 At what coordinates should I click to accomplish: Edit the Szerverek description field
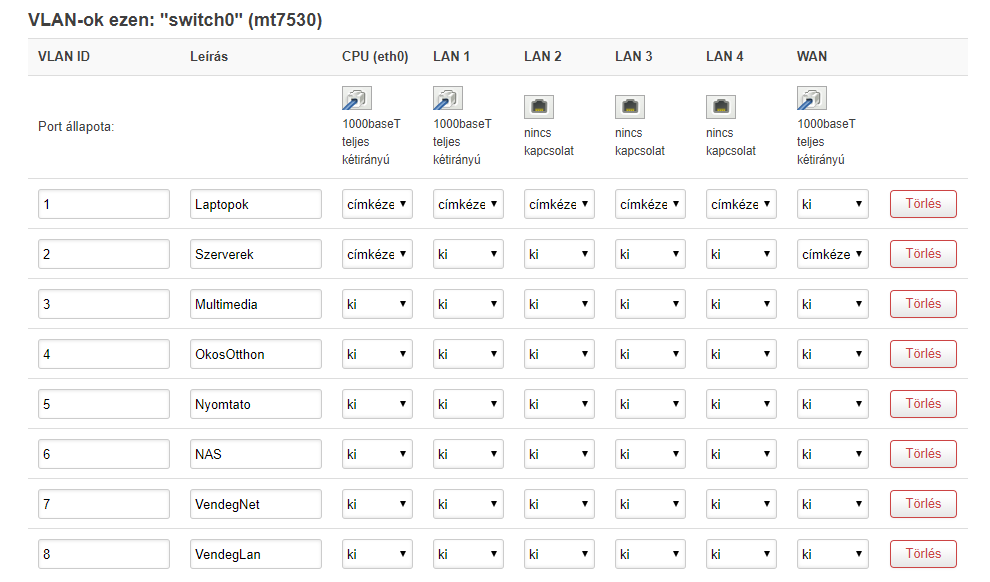(256, 254)
